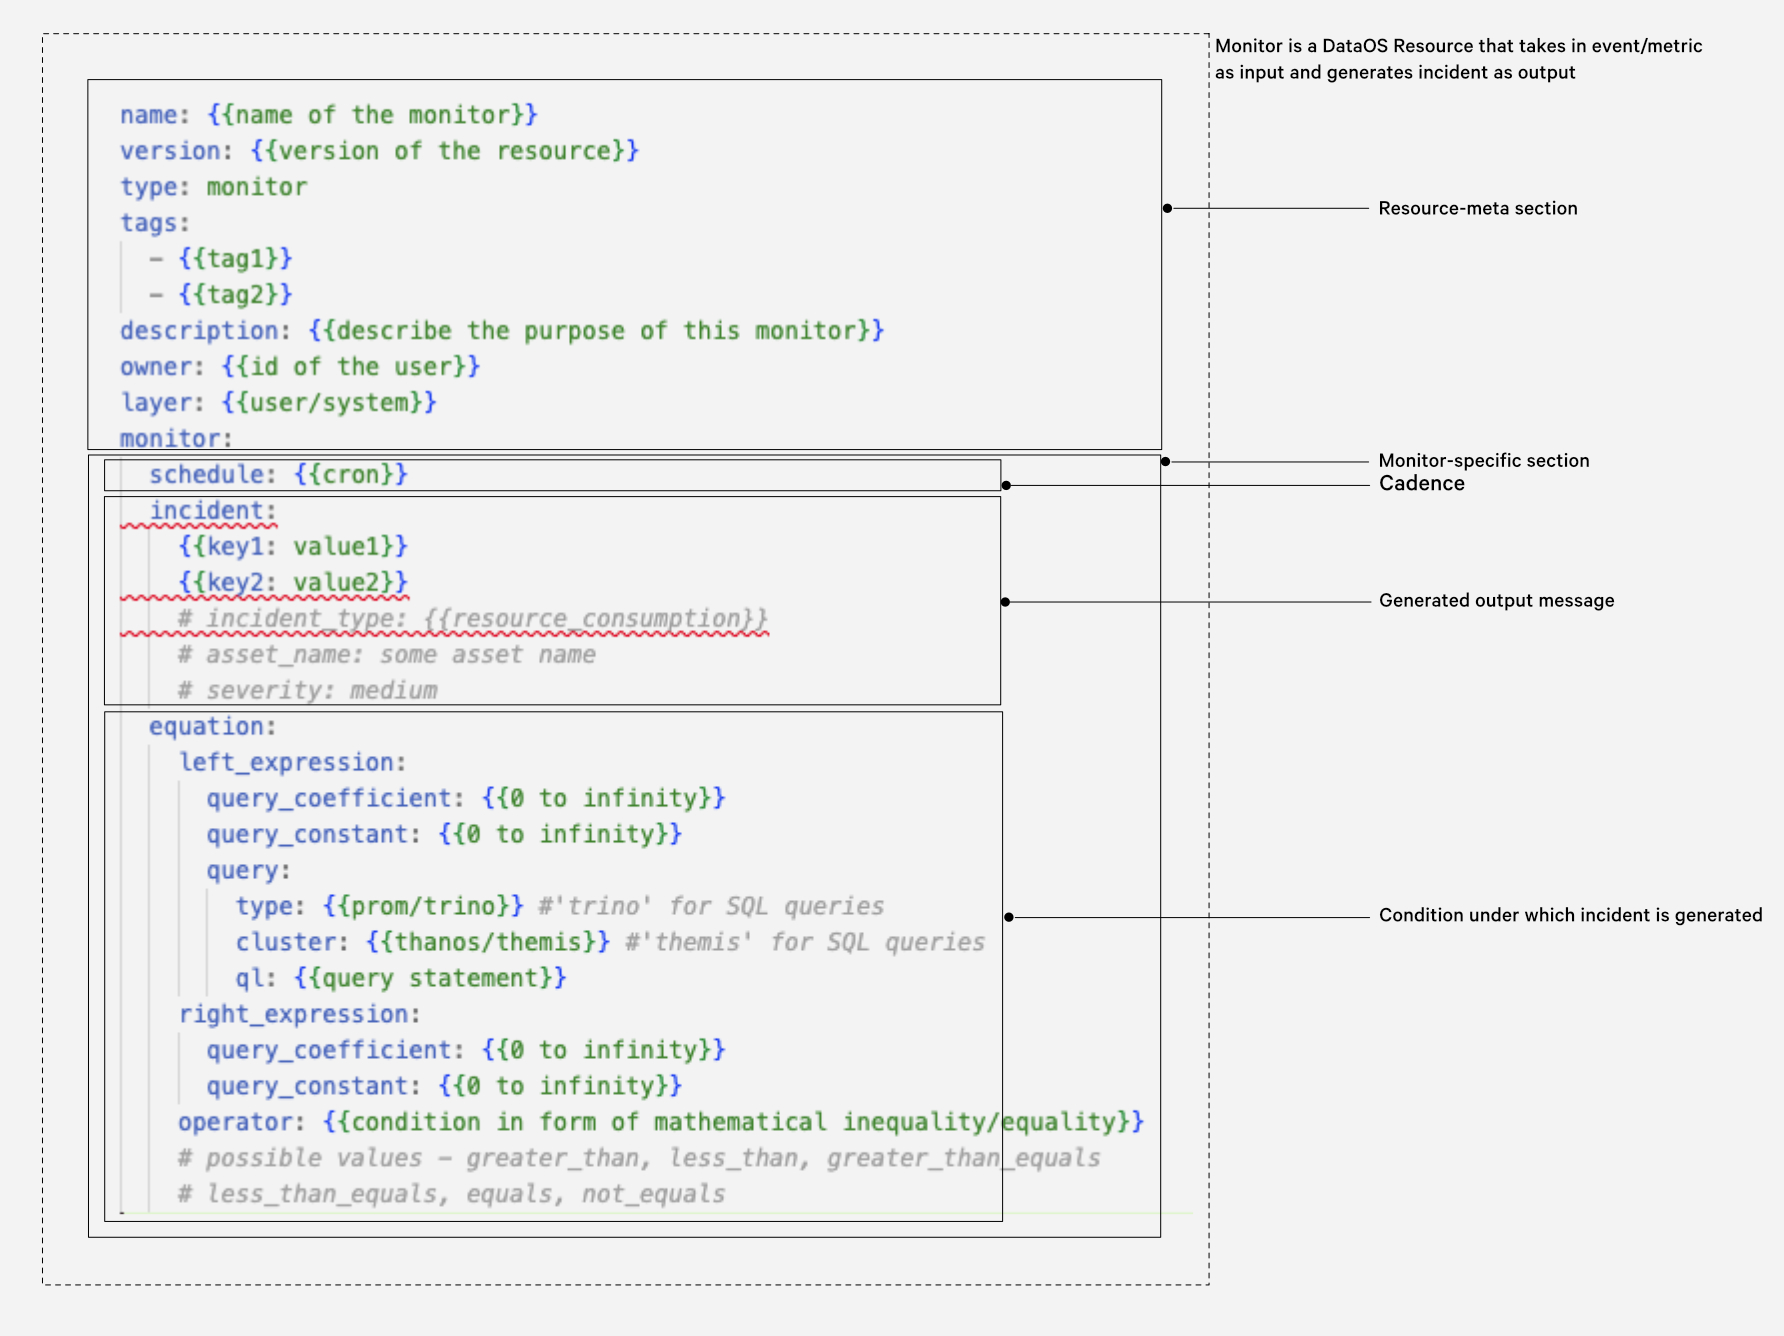Place cursor on 'type: monitor' line
The width and height of the screenshot is (1784, 1336).
pyautogui.click(x=213, y=187)
